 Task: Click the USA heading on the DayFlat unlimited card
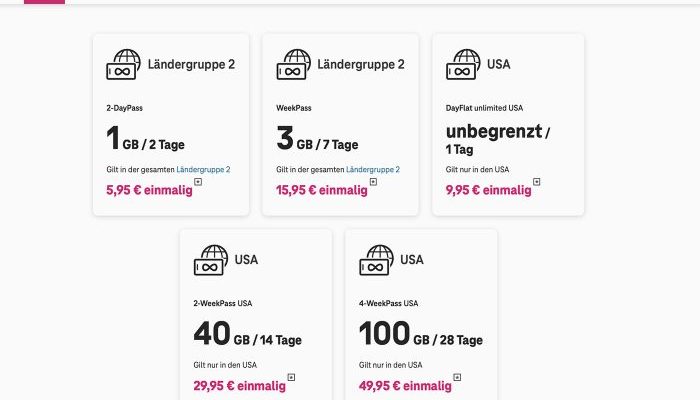click(x=498, y=65)
